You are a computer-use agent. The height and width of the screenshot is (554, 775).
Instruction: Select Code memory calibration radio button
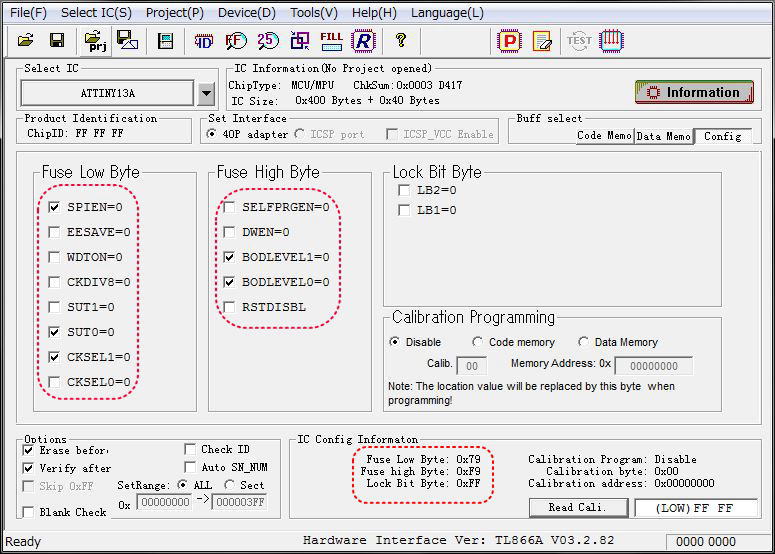[x=478, y=342]
